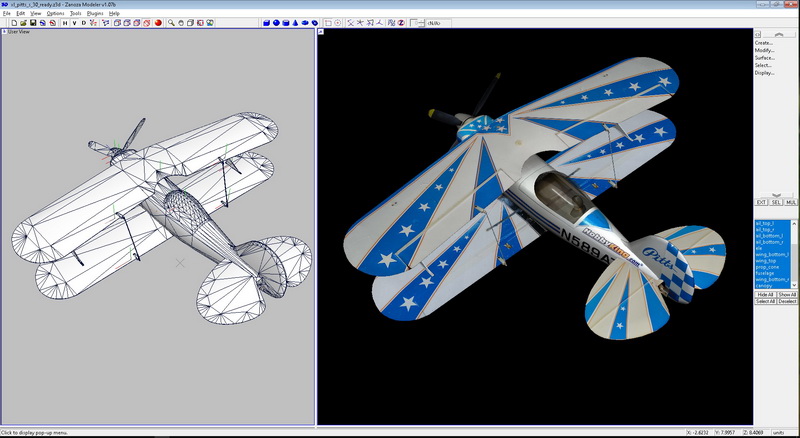Toggle the D axis lock

[84, 23]
